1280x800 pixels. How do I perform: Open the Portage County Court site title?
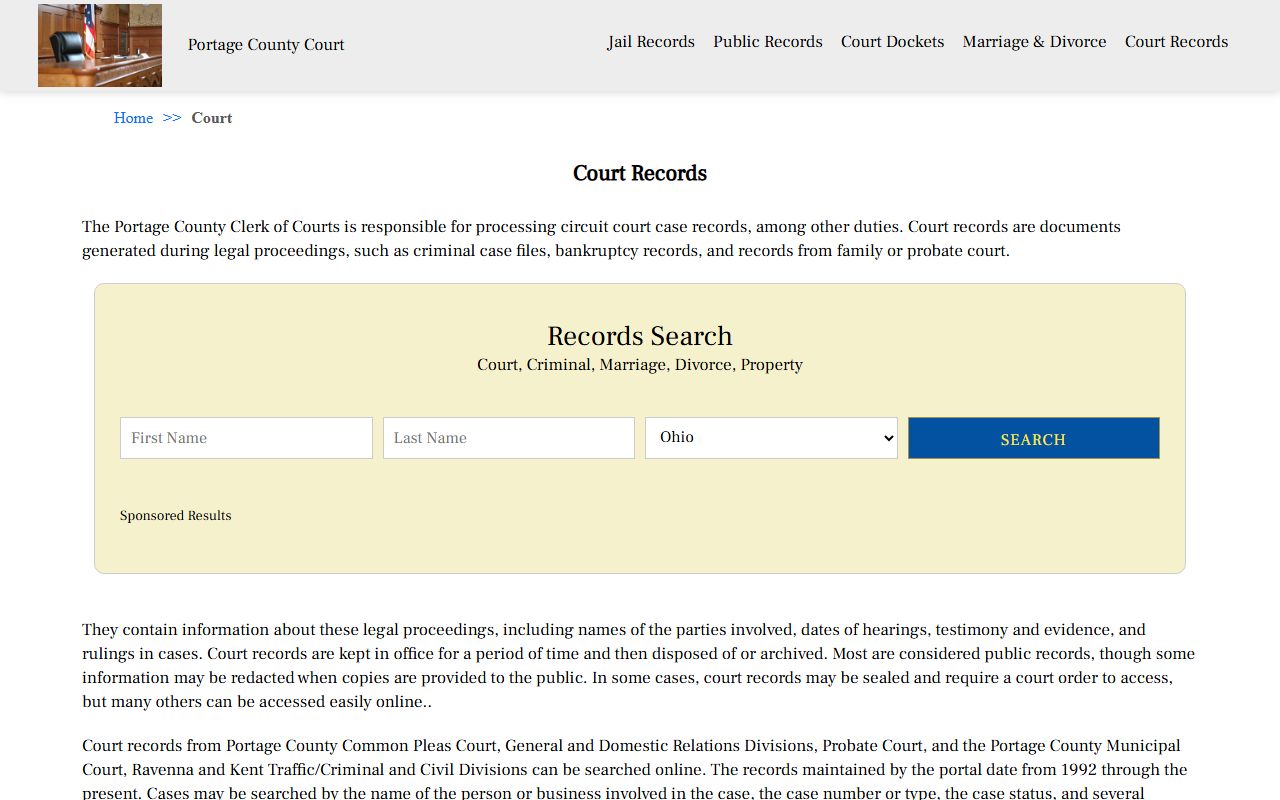266,45
